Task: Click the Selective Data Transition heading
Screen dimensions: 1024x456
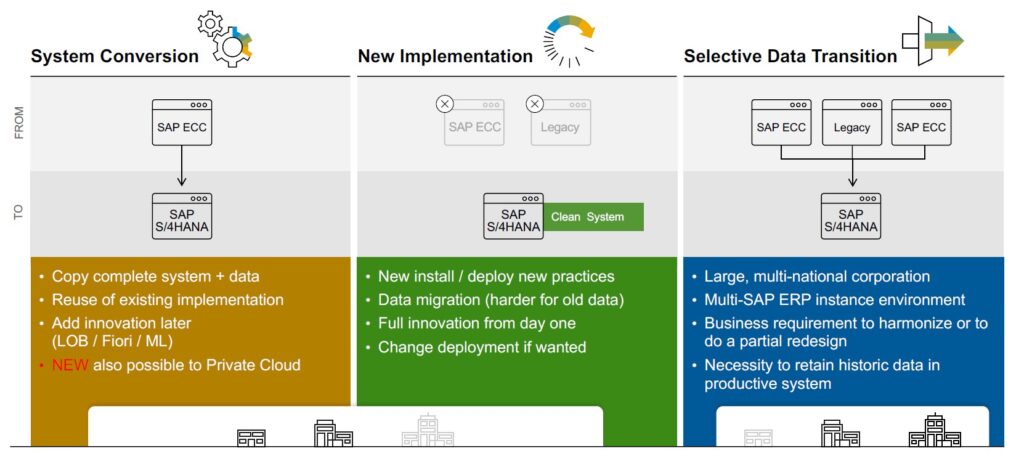Action: [790, 56]
